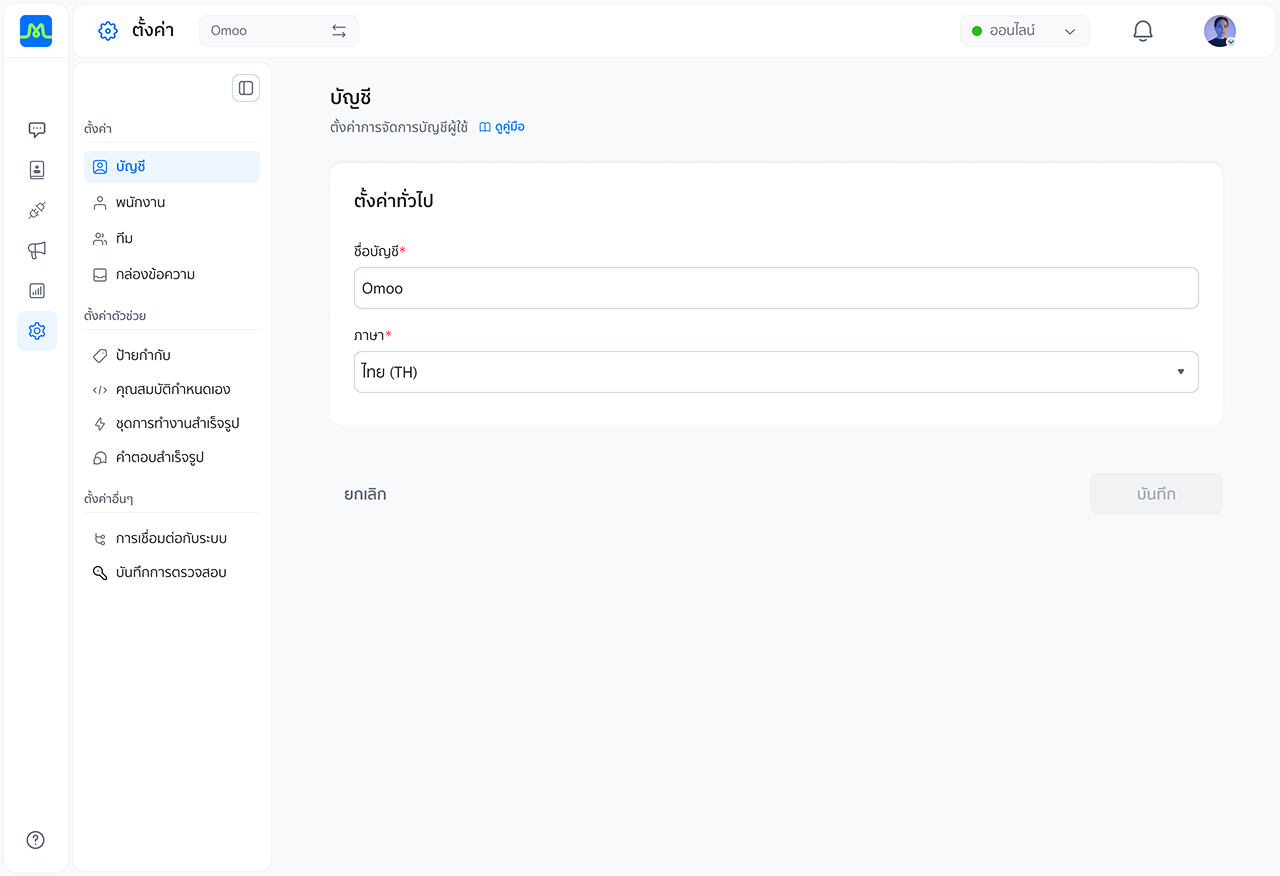
Task: Click the app logo icon
Action: [36, 31]
